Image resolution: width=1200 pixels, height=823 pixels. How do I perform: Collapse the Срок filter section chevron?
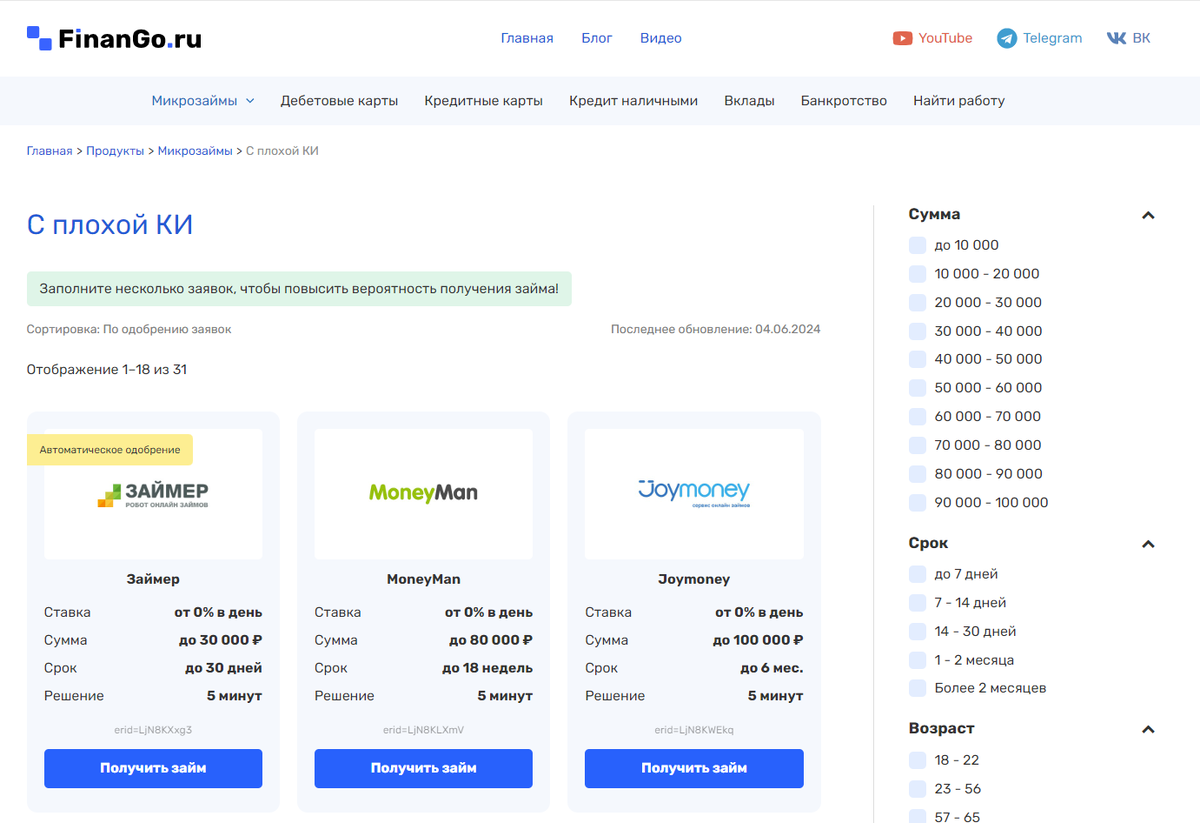point(1148,544)
